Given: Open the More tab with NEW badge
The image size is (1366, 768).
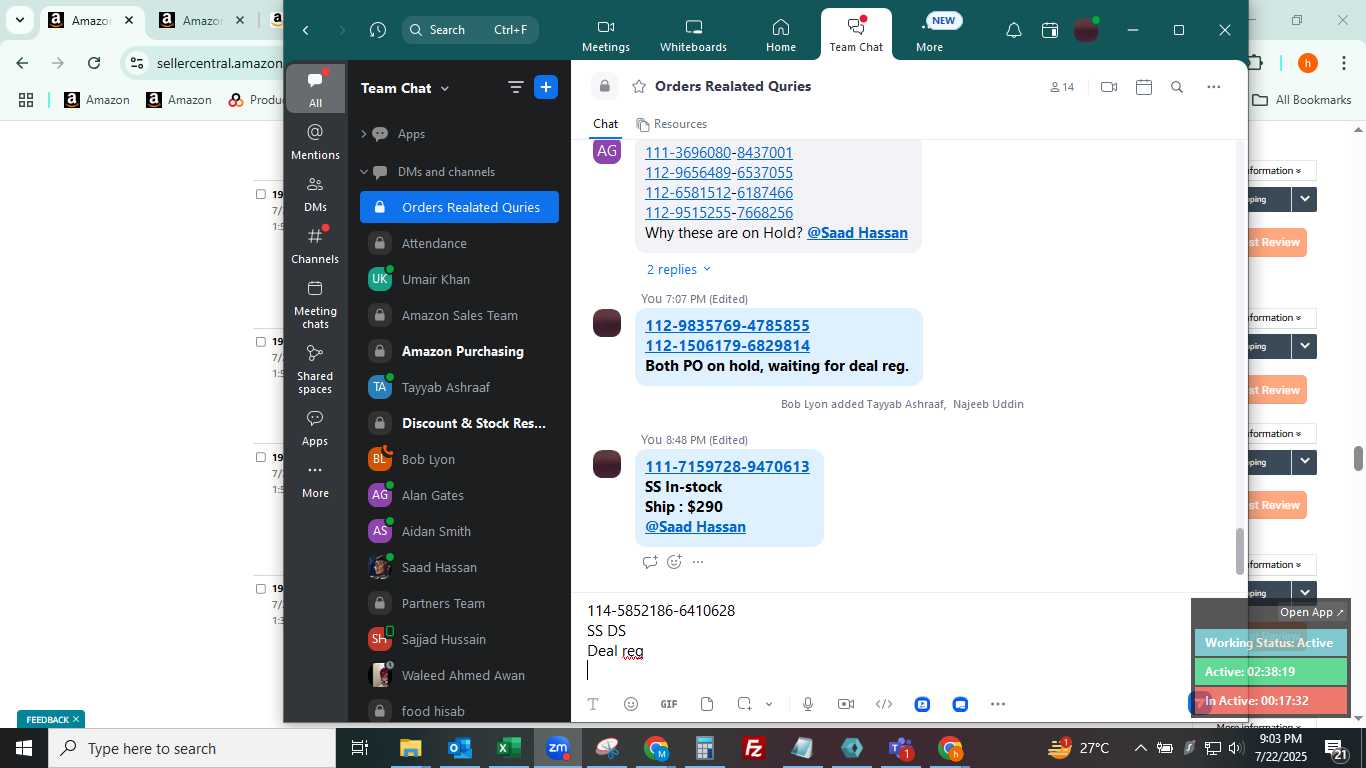Looking at the screenshot, I should [x=929, y=35].
